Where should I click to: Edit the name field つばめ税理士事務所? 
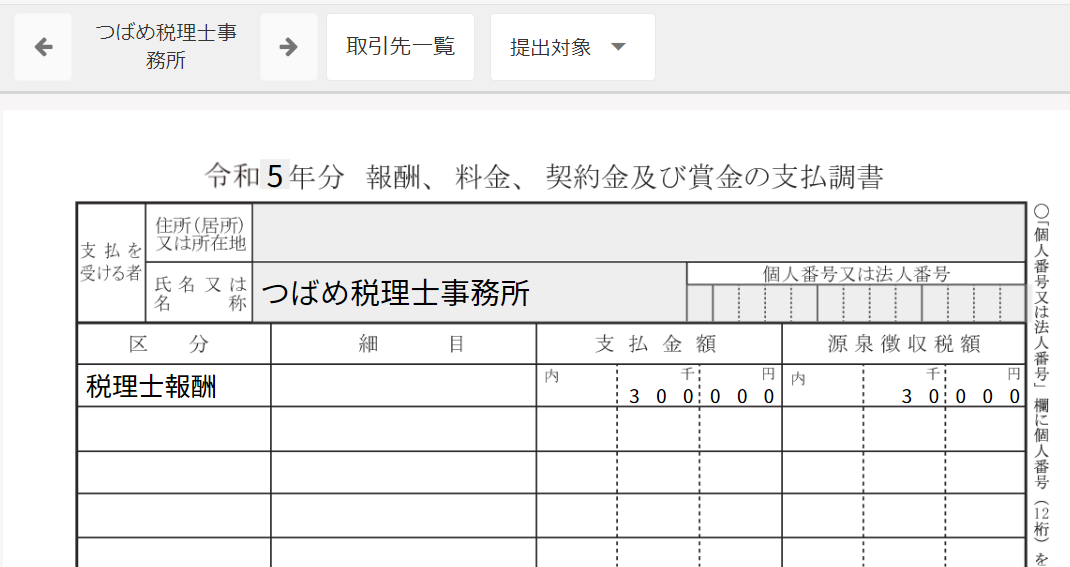click(469, 293)
